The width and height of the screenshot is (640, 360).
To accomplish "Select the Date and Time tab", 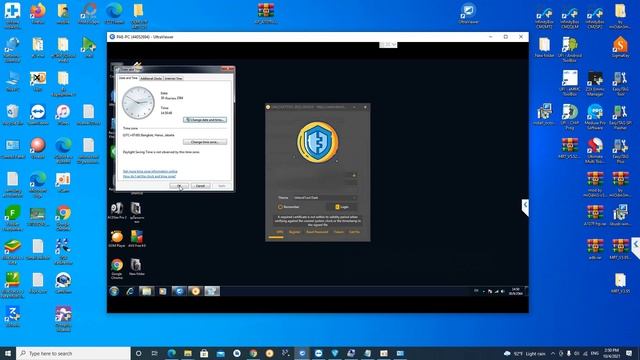I will click(x=128, y=78).
